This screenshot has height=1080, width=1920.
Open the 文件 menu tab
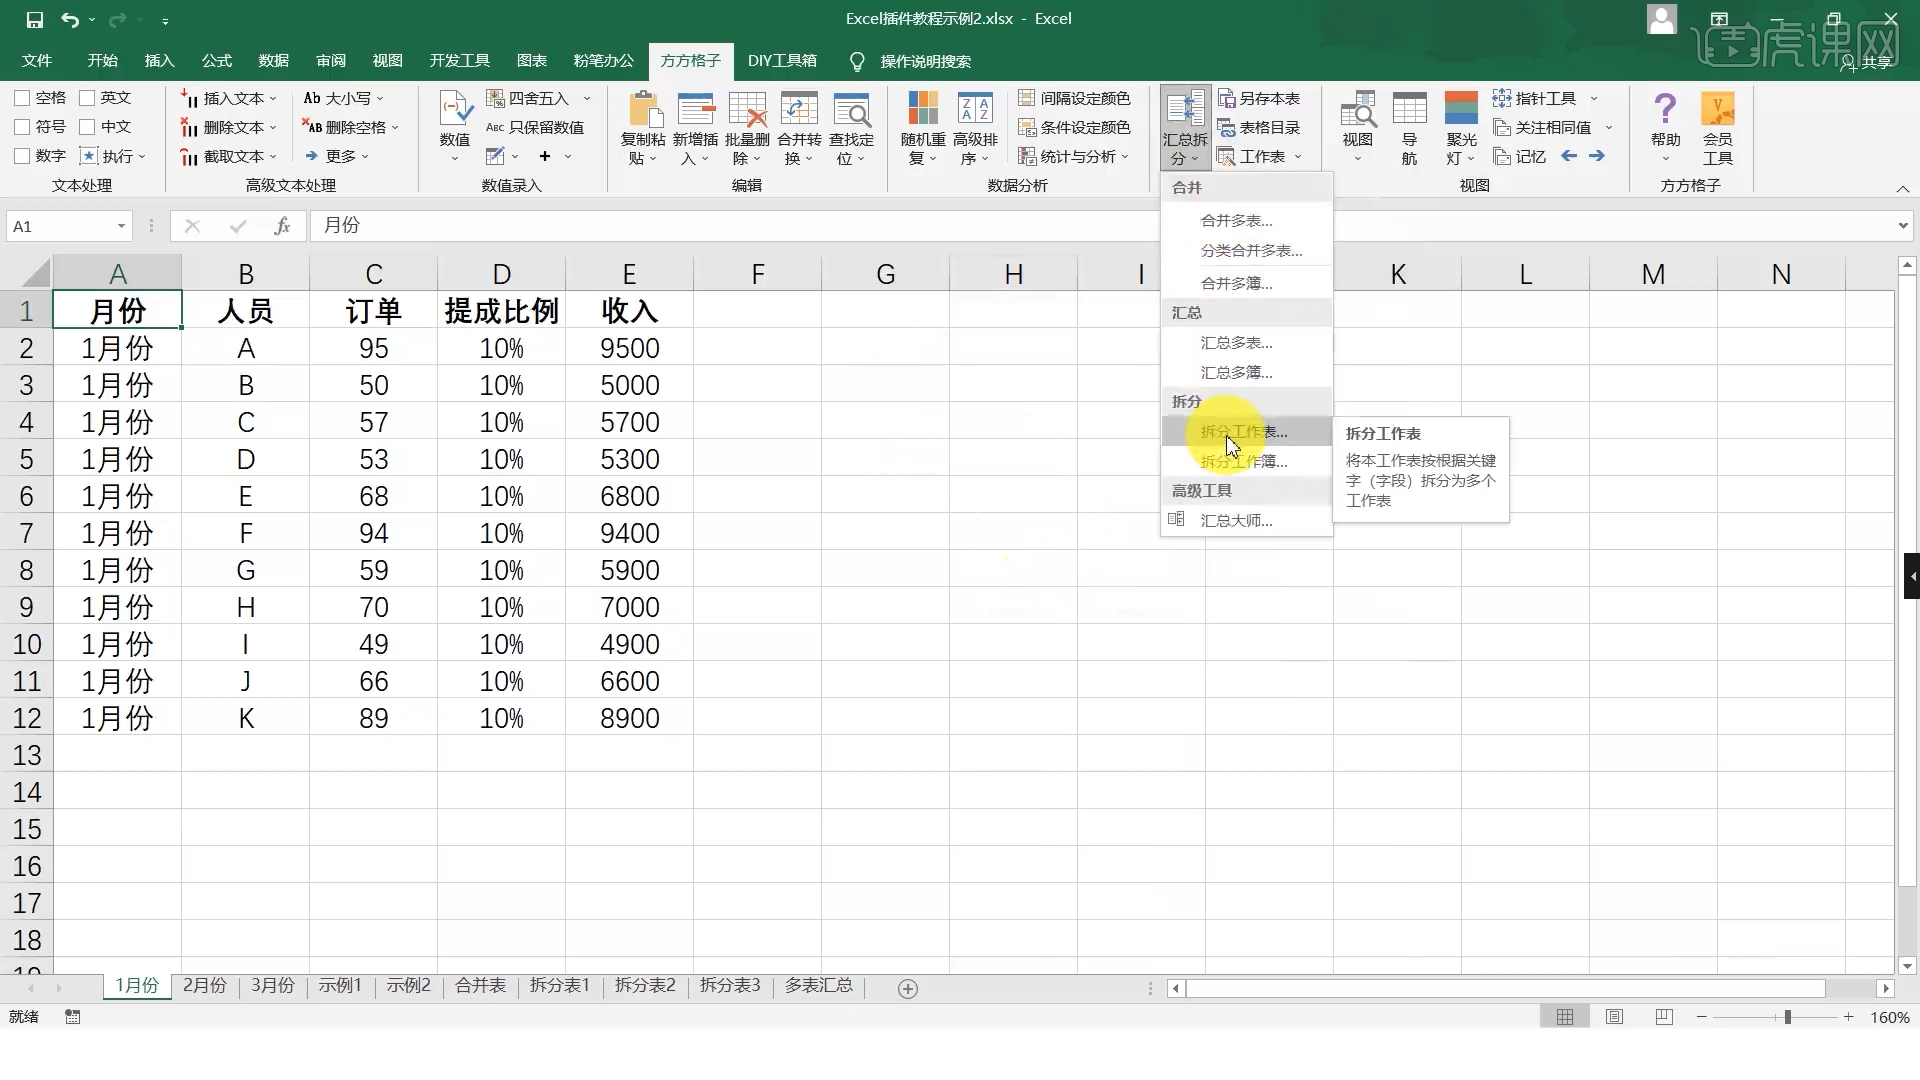[37, 61]
